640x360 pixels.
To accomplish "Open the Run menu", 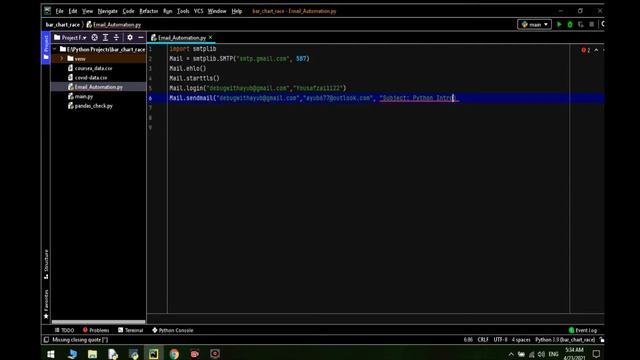I will tap(168, 11).
